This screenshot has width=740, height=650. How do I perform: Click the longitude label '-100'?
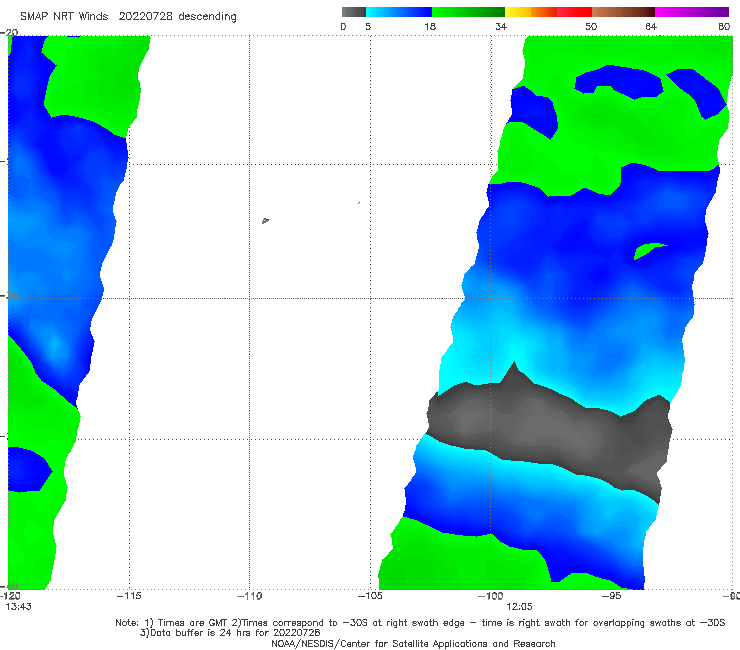click(x=490, y=596)
